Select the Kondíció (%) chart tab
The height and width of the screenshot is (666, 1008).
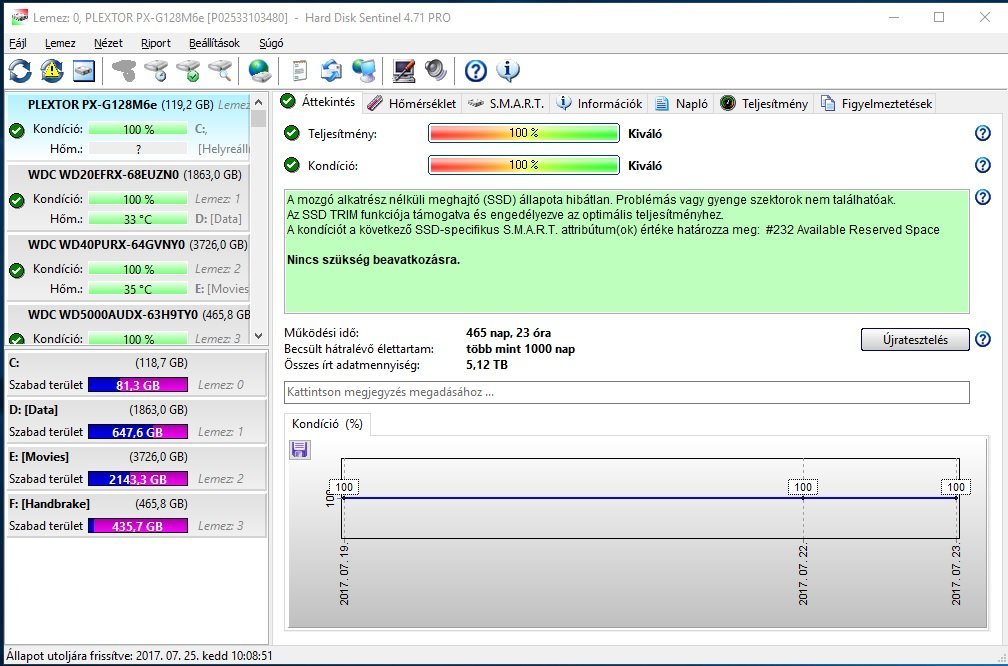tap(327, 424)
